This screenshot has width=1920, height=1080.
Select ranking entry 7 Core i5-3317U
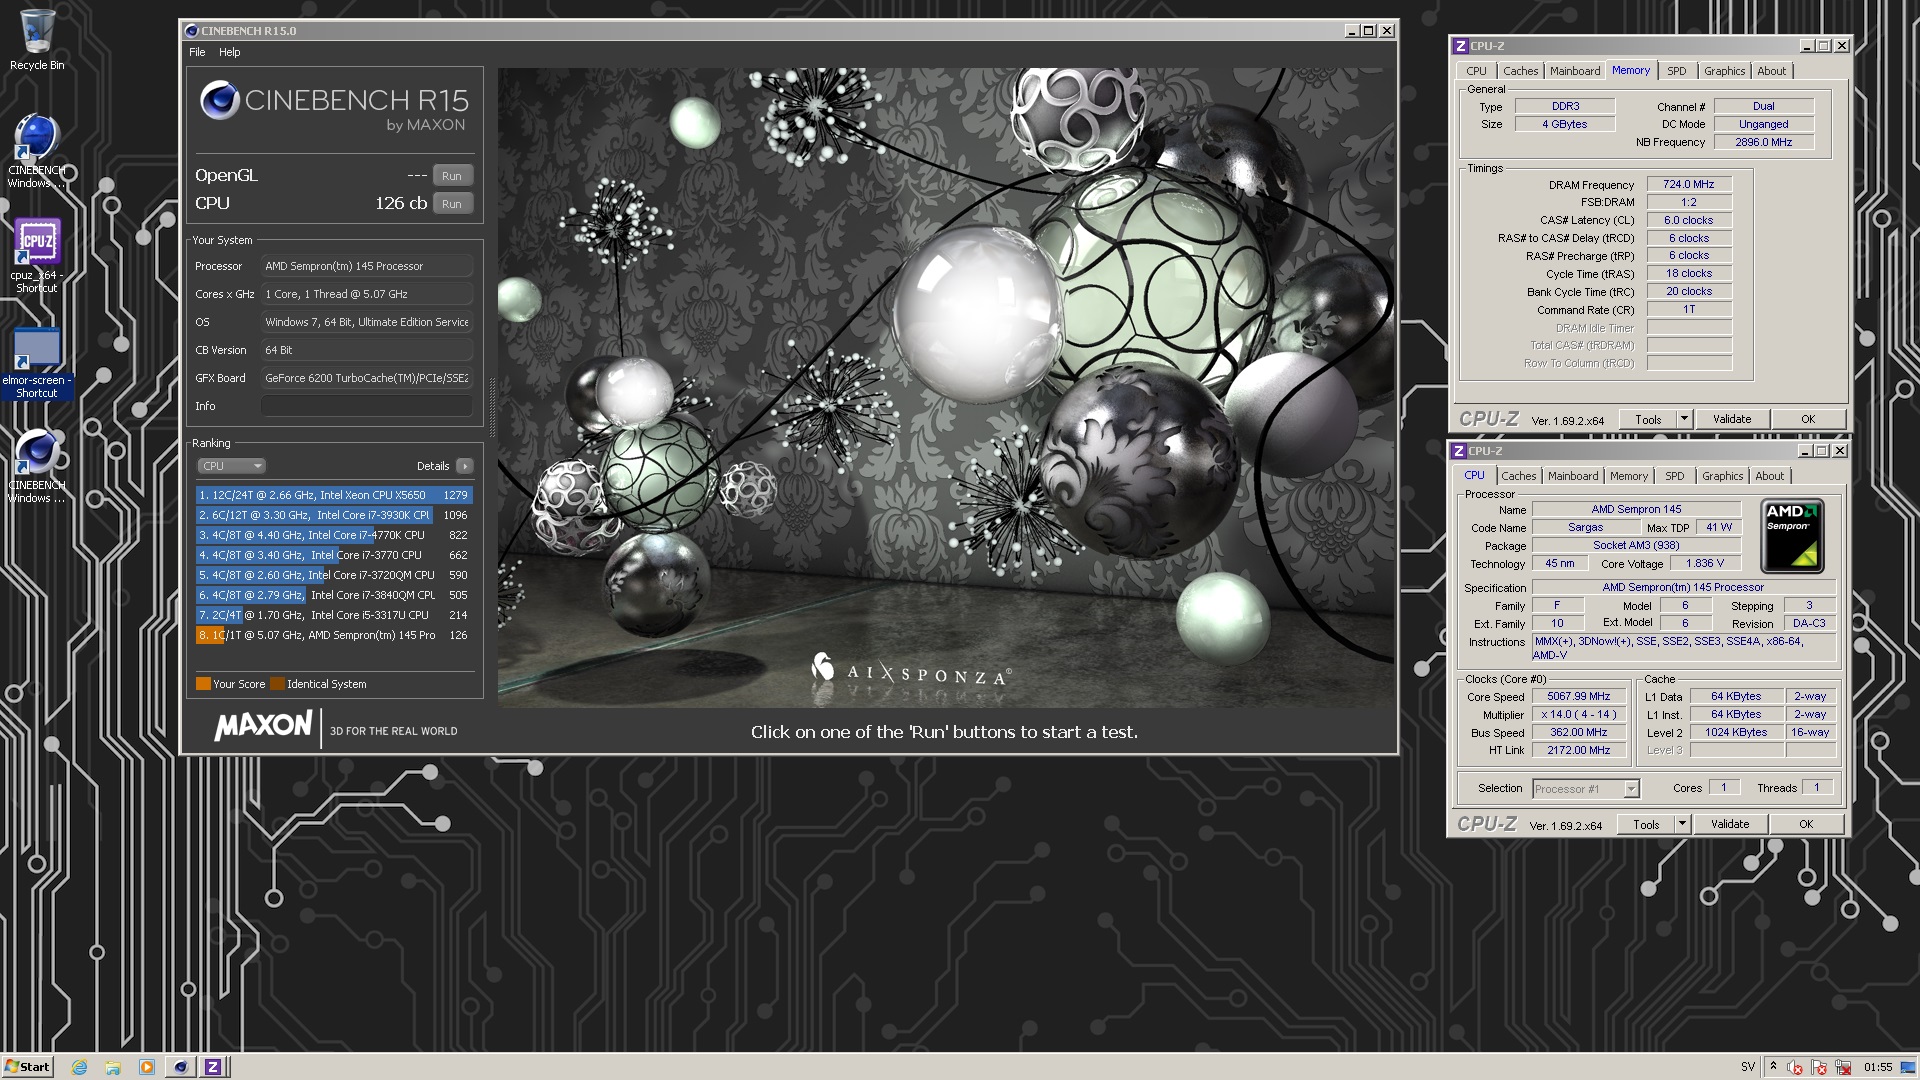(x=334, y=615)
